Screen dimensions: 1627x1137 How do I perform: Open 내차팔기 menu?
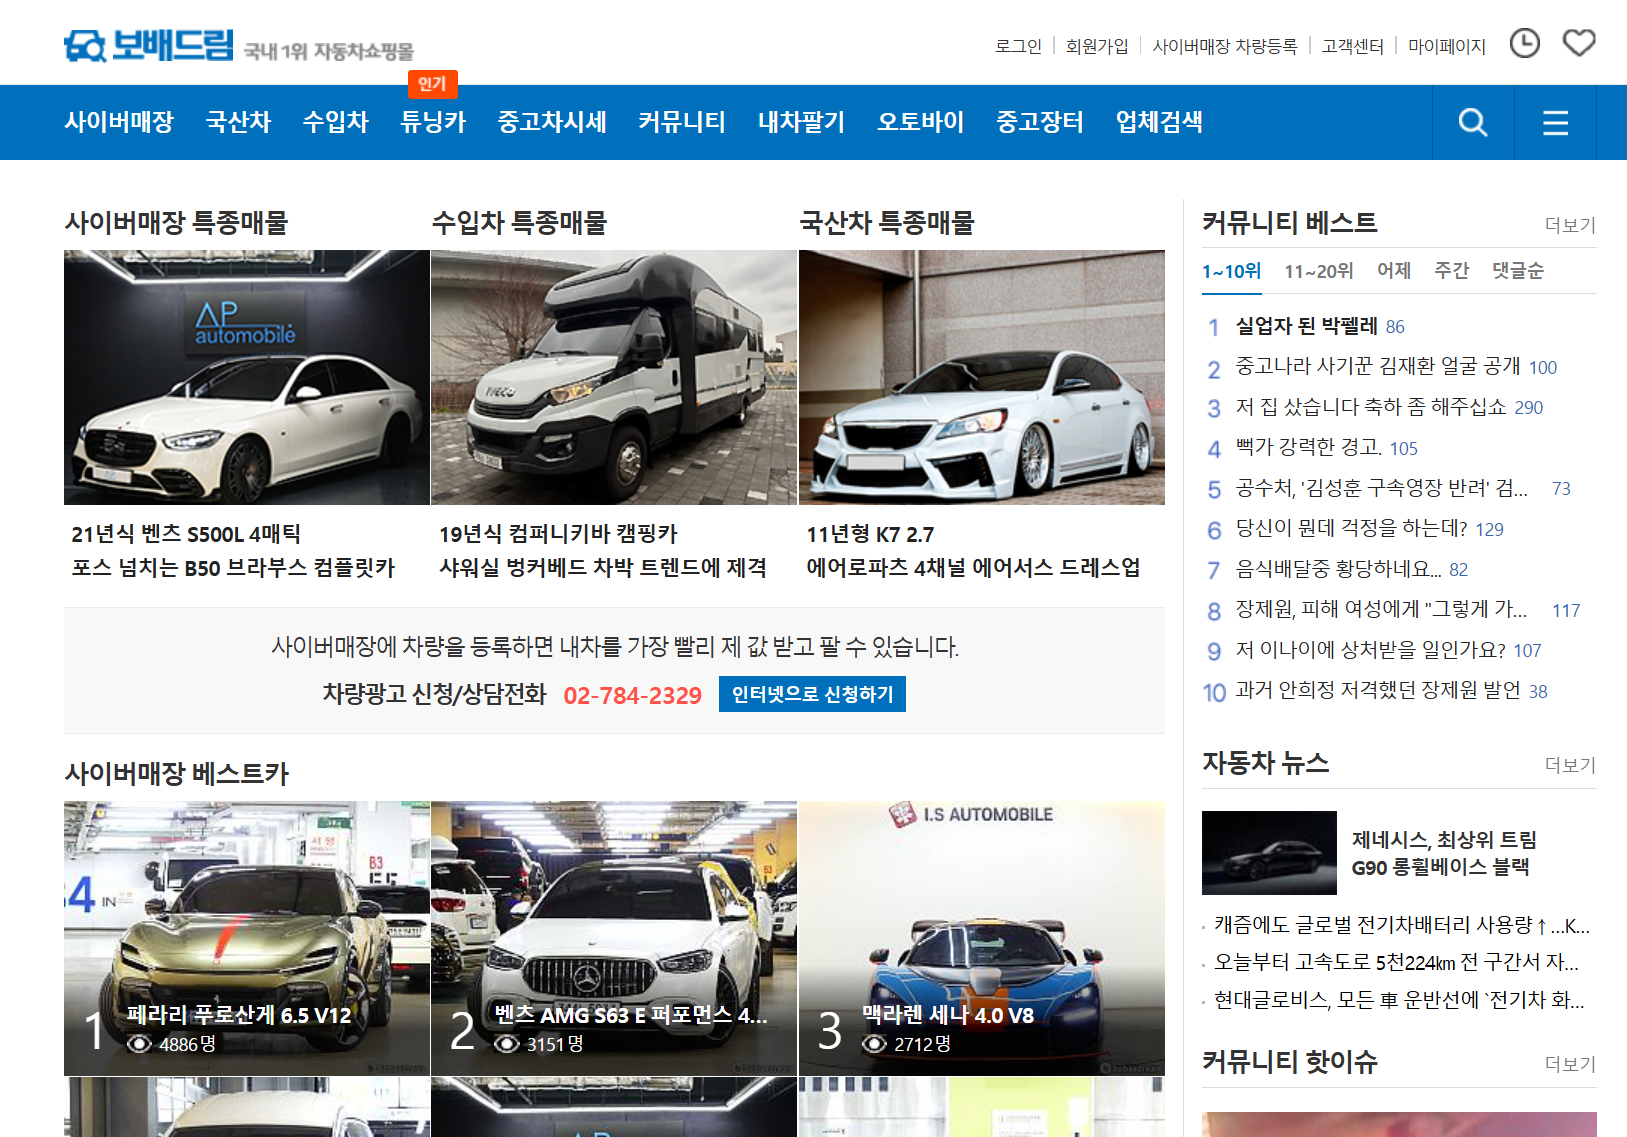tap(801, 122)
